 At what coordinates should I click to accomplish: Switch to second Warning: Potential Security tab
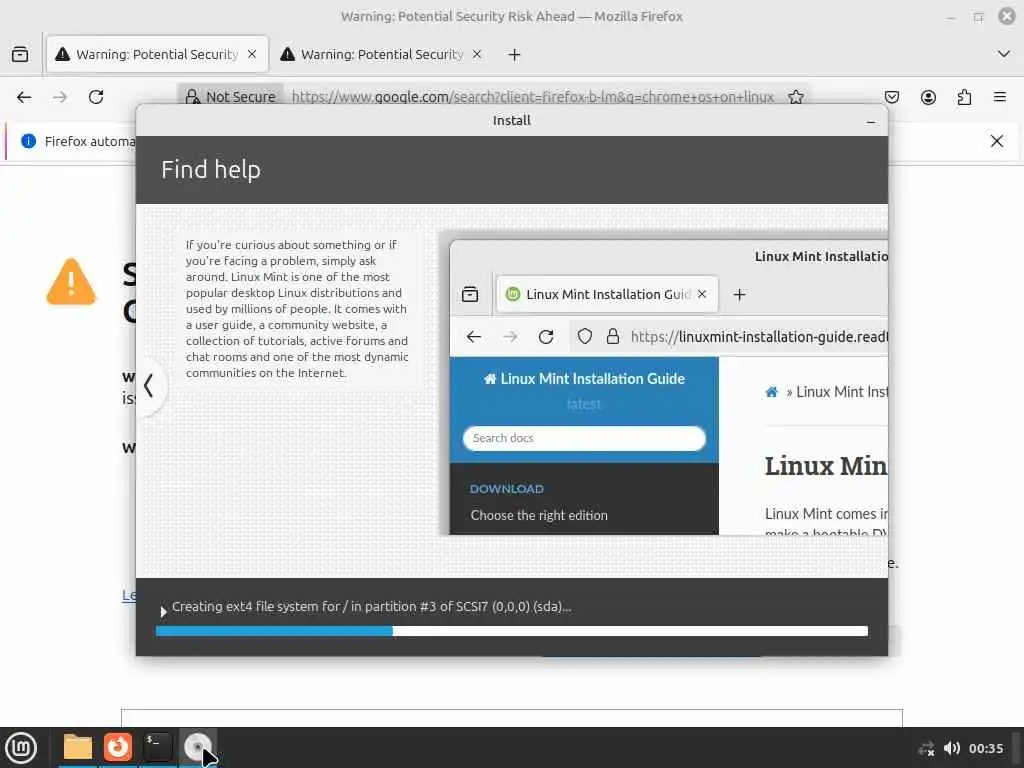click(382, 54)
